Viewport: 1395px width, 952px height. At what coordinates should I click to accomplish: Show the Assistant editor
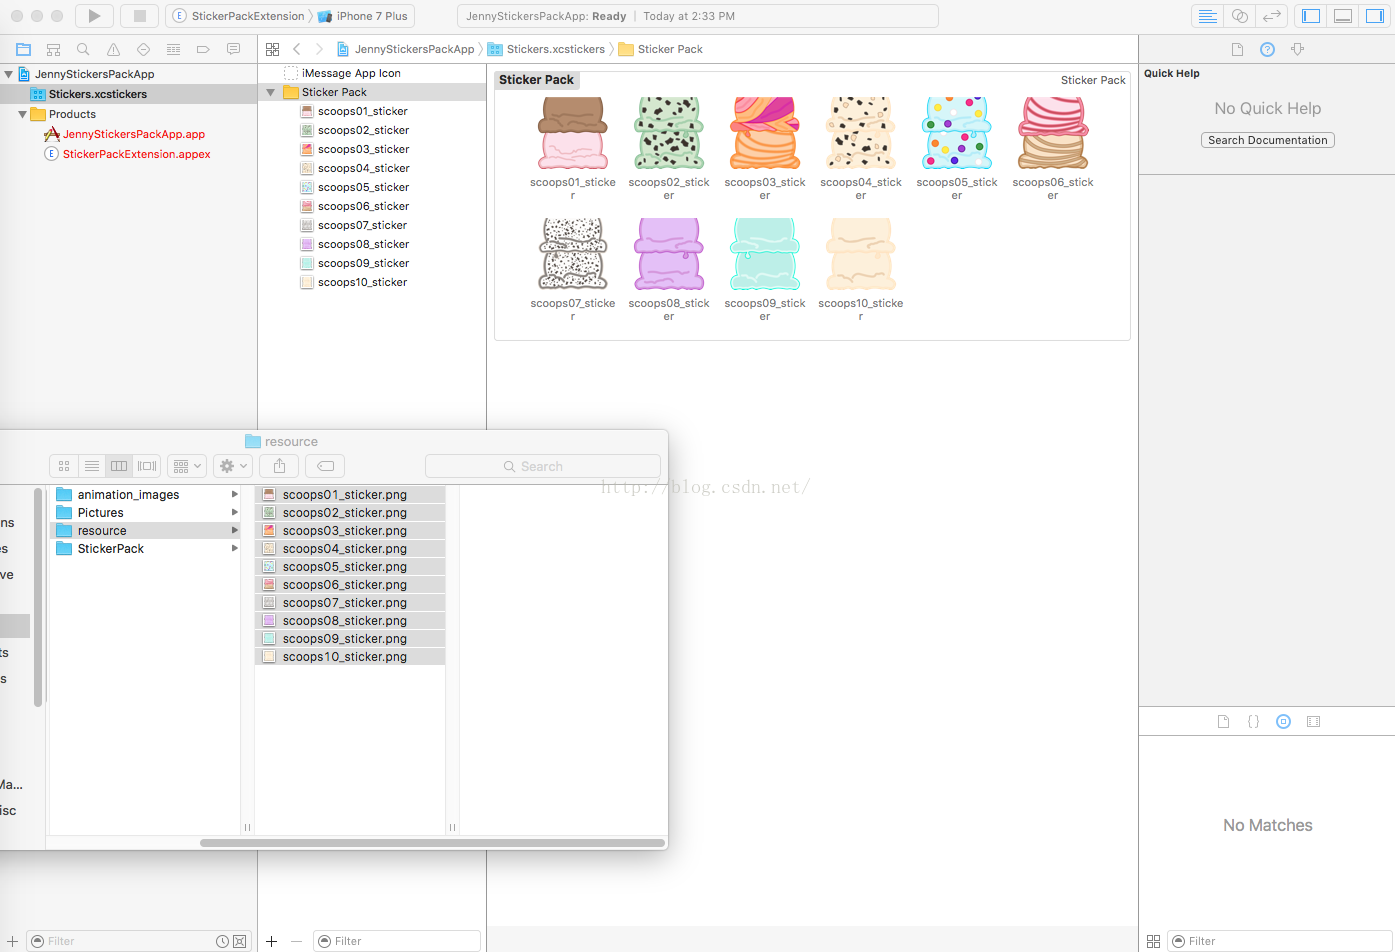point(1239,16)
